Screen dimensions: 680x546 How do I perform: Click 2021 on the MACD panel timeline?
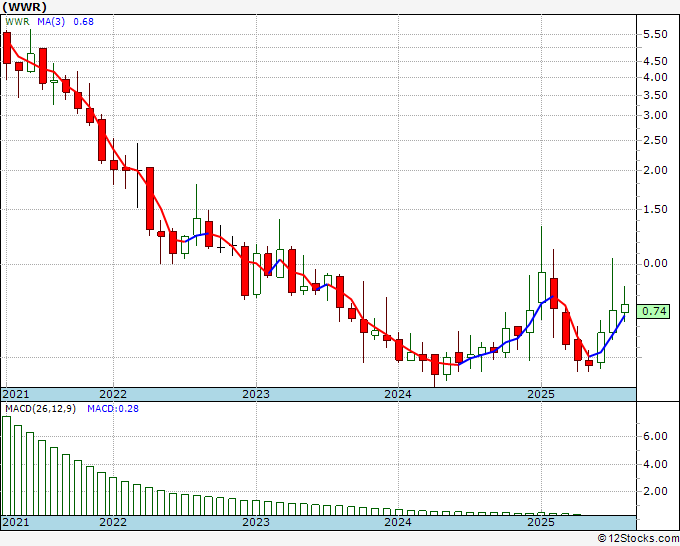click(17, 522)
